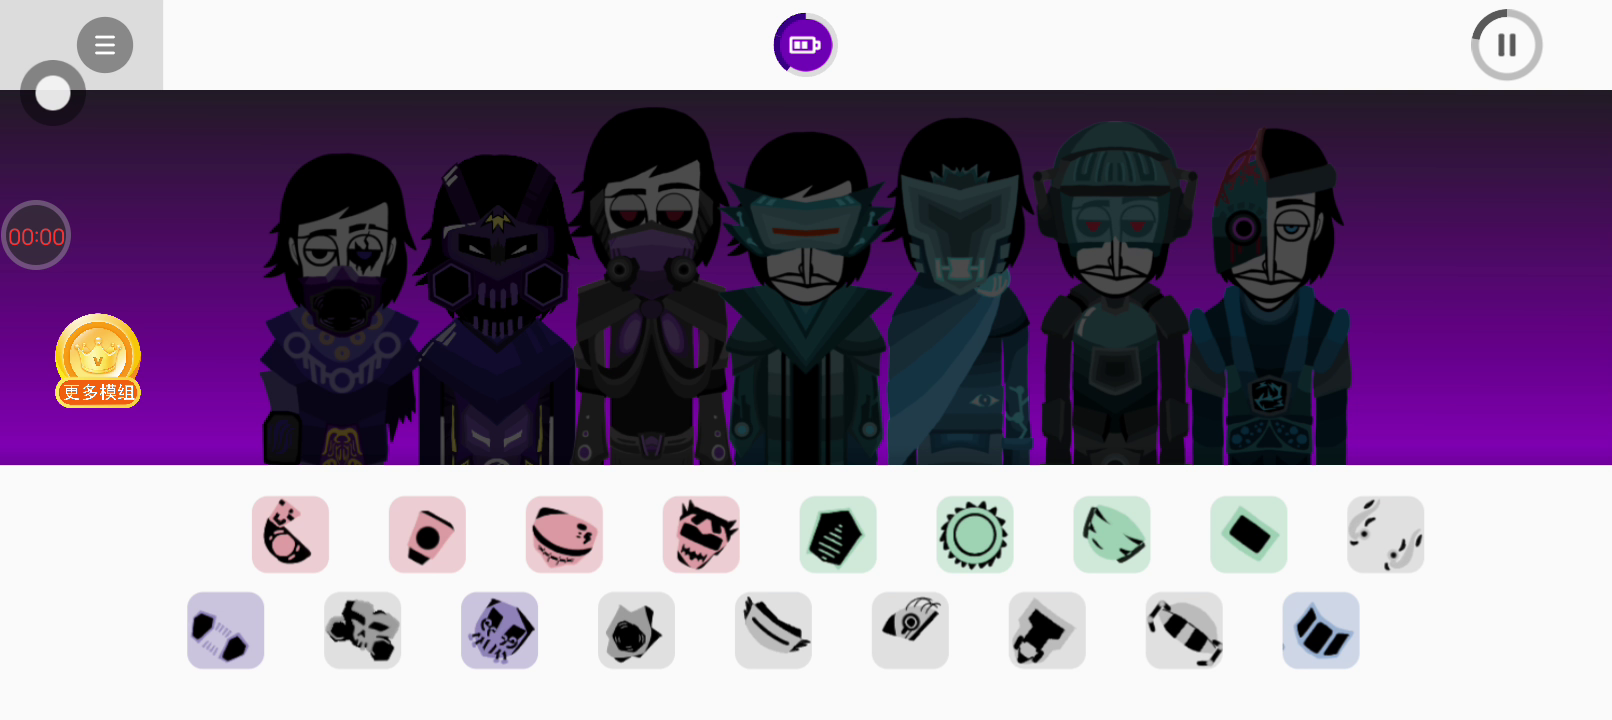Select the green striped sheet icon
The image size is (1612, 720).
pos(838,534)
